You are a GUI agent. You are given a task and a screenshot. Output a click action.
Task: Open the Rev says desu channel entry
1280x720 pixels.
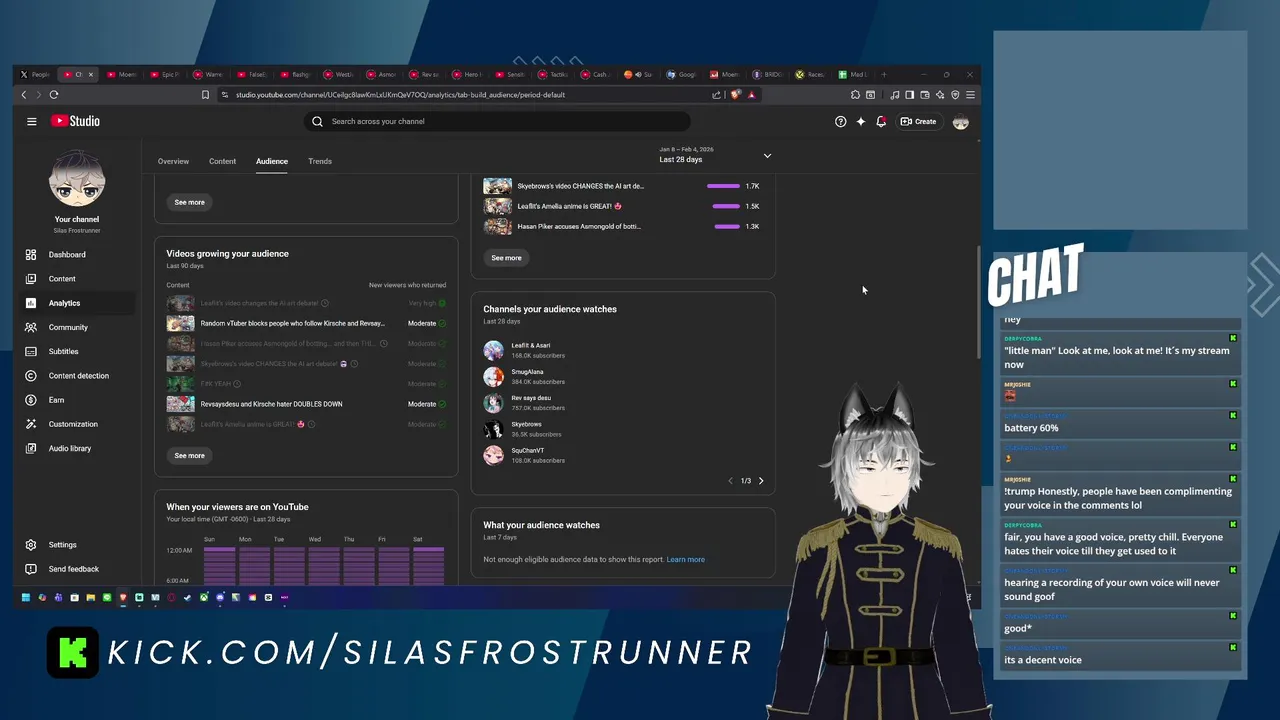(525, 402)
